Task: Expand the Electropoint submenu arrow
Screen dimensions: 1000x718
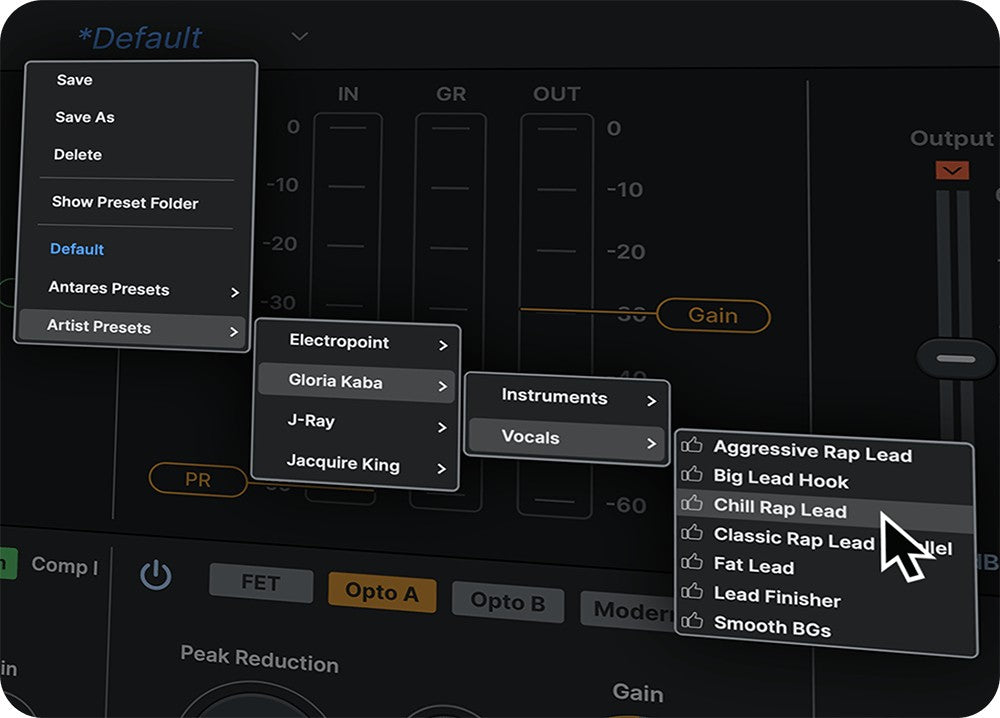Action: [x=443, y=346]
